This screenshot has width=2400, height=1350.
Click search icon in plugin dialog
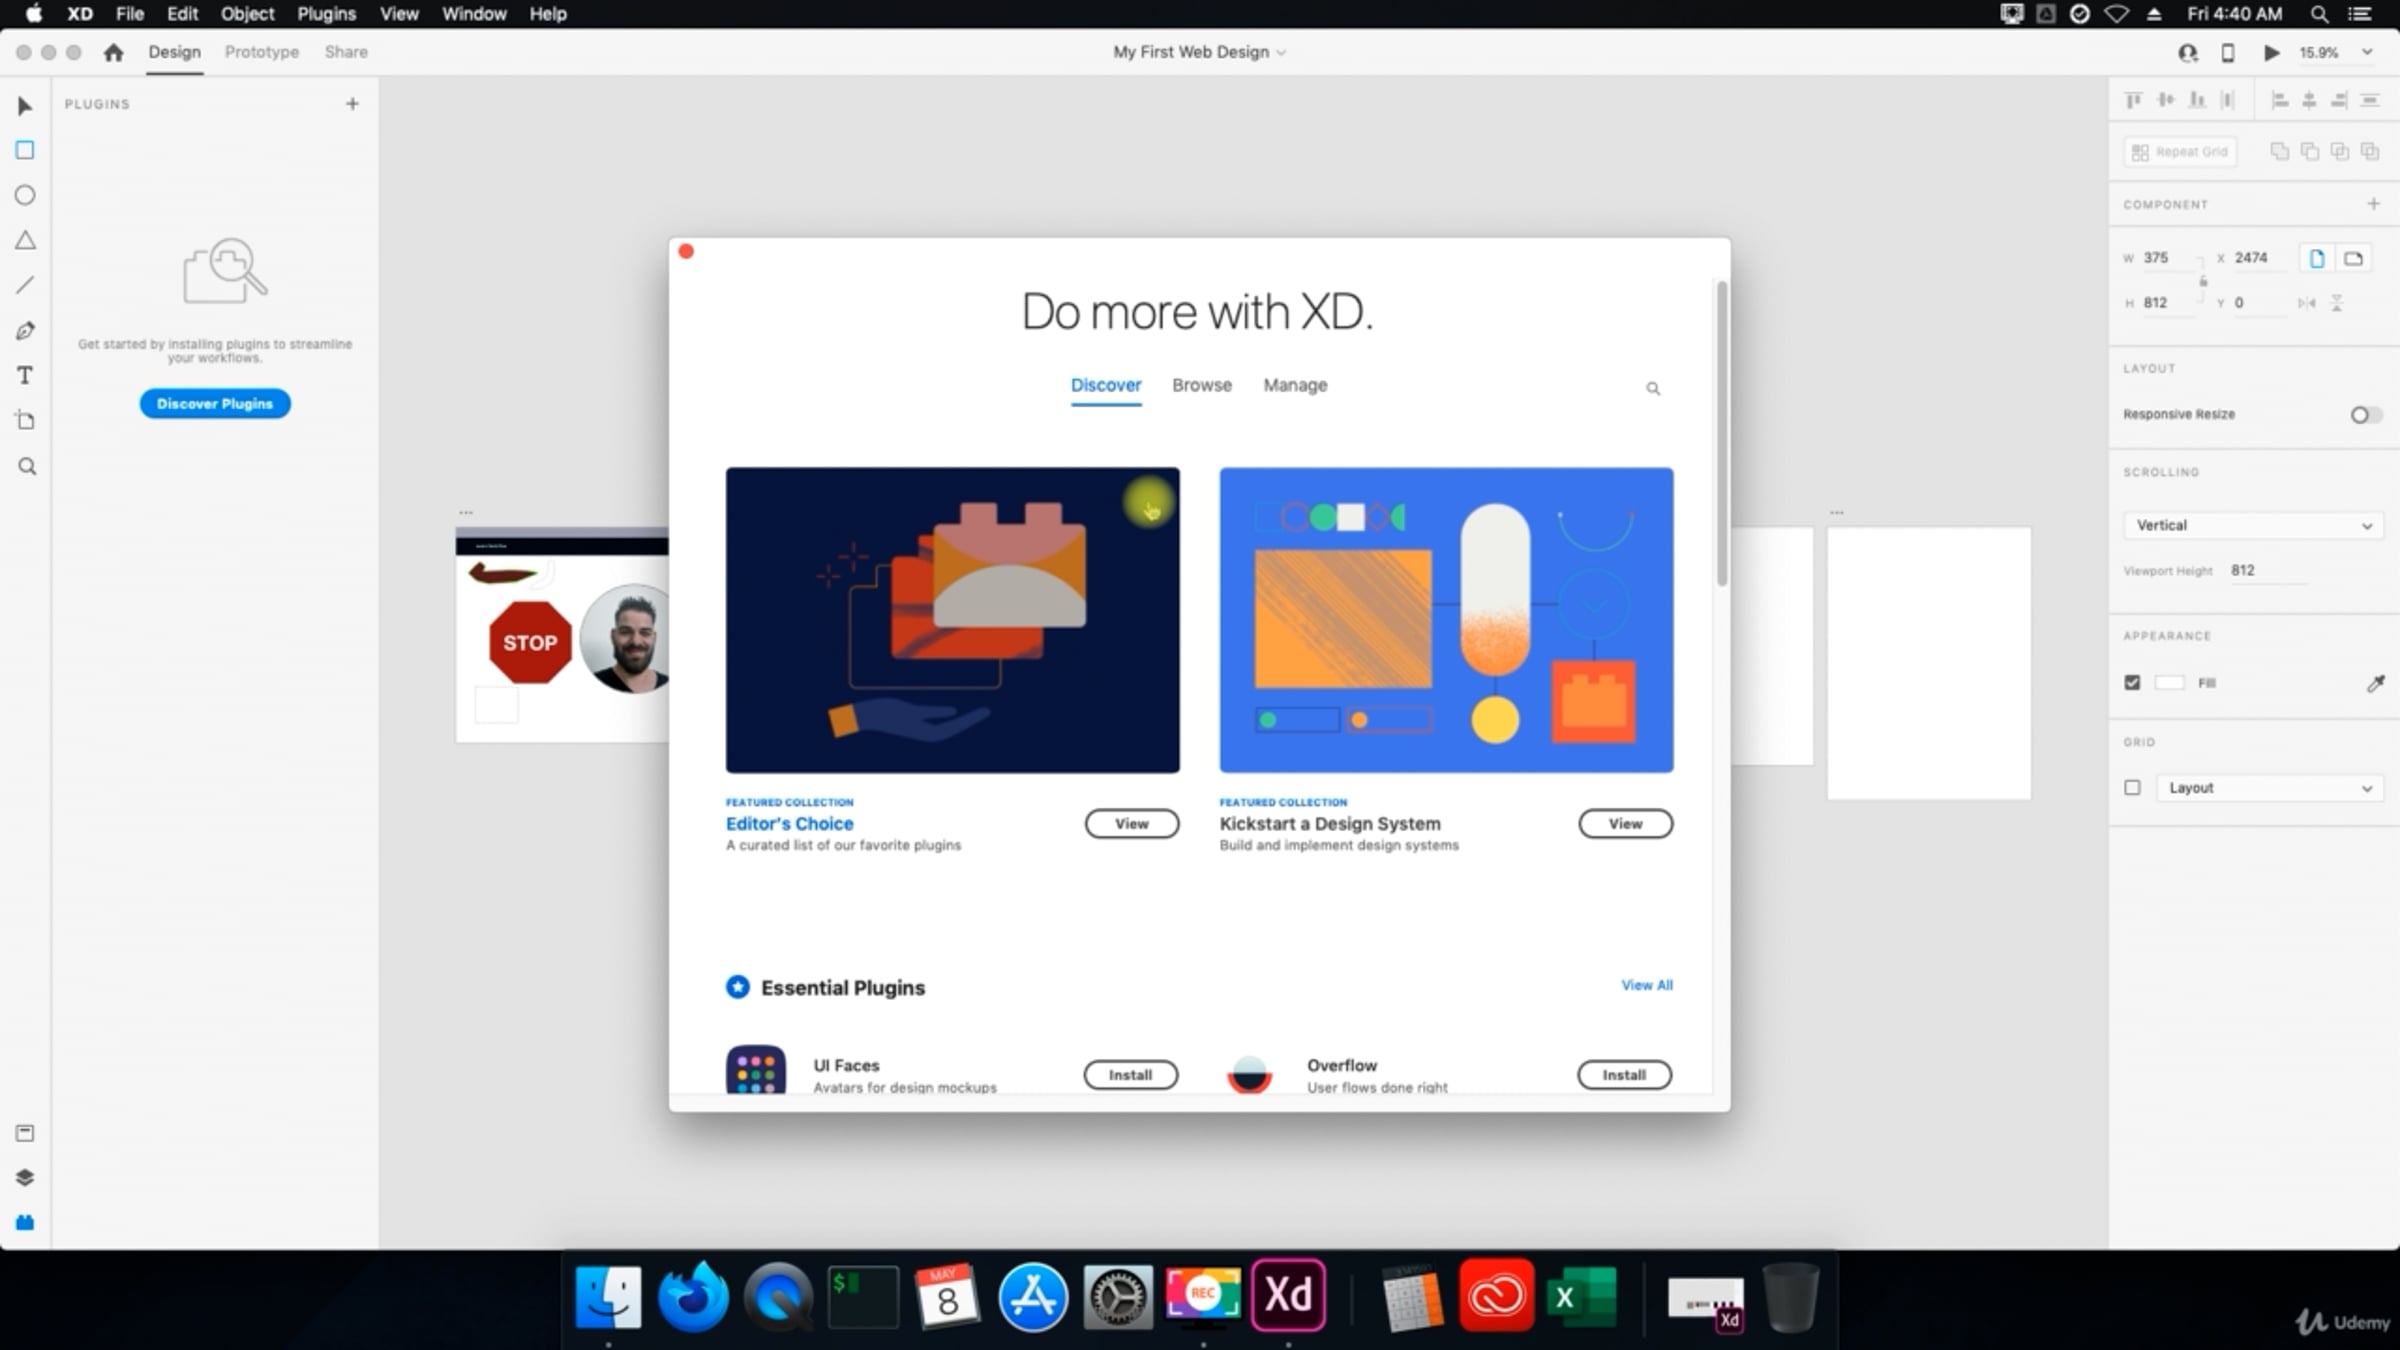point(1653,388)
